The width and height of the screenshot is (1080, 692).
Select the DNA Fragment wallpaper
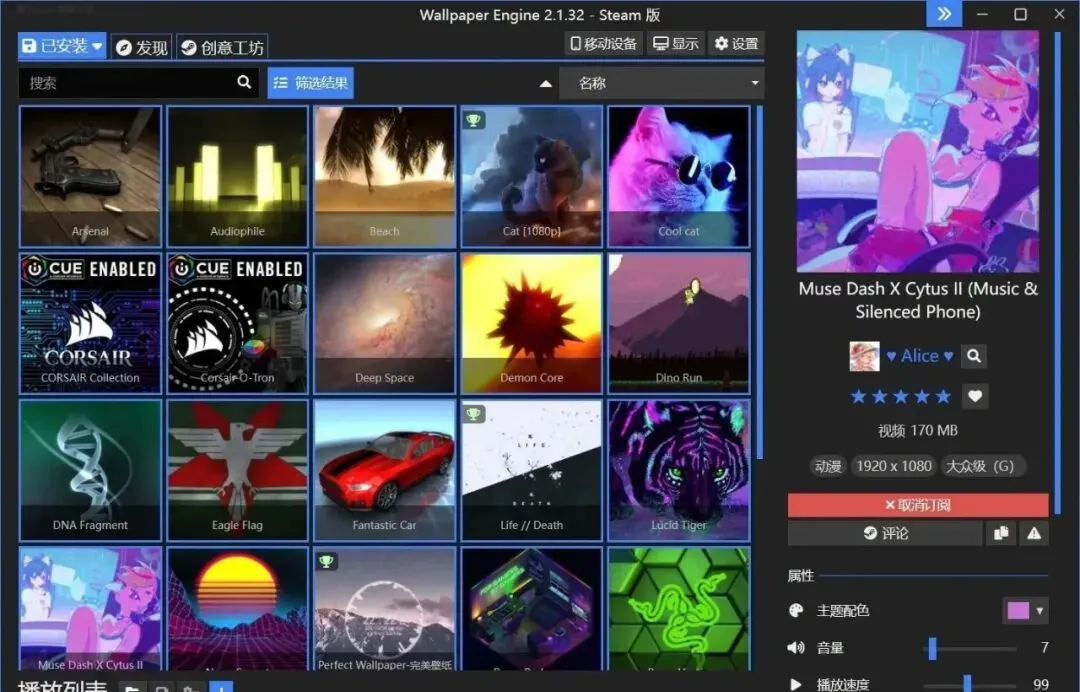(x=90, y=470)
